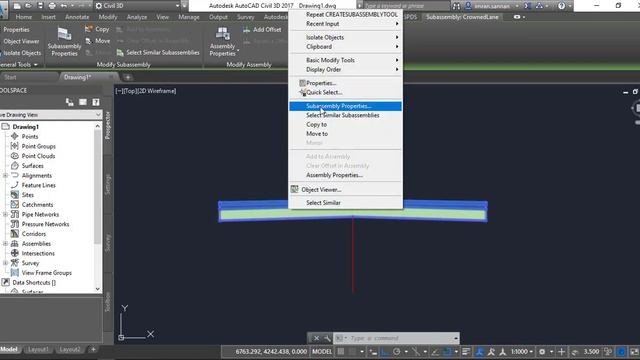Image resolution: width=640 pixels, height=360 pixels.
Task: Open the Assembly Properties ribbon button
Action: [222, 41]
